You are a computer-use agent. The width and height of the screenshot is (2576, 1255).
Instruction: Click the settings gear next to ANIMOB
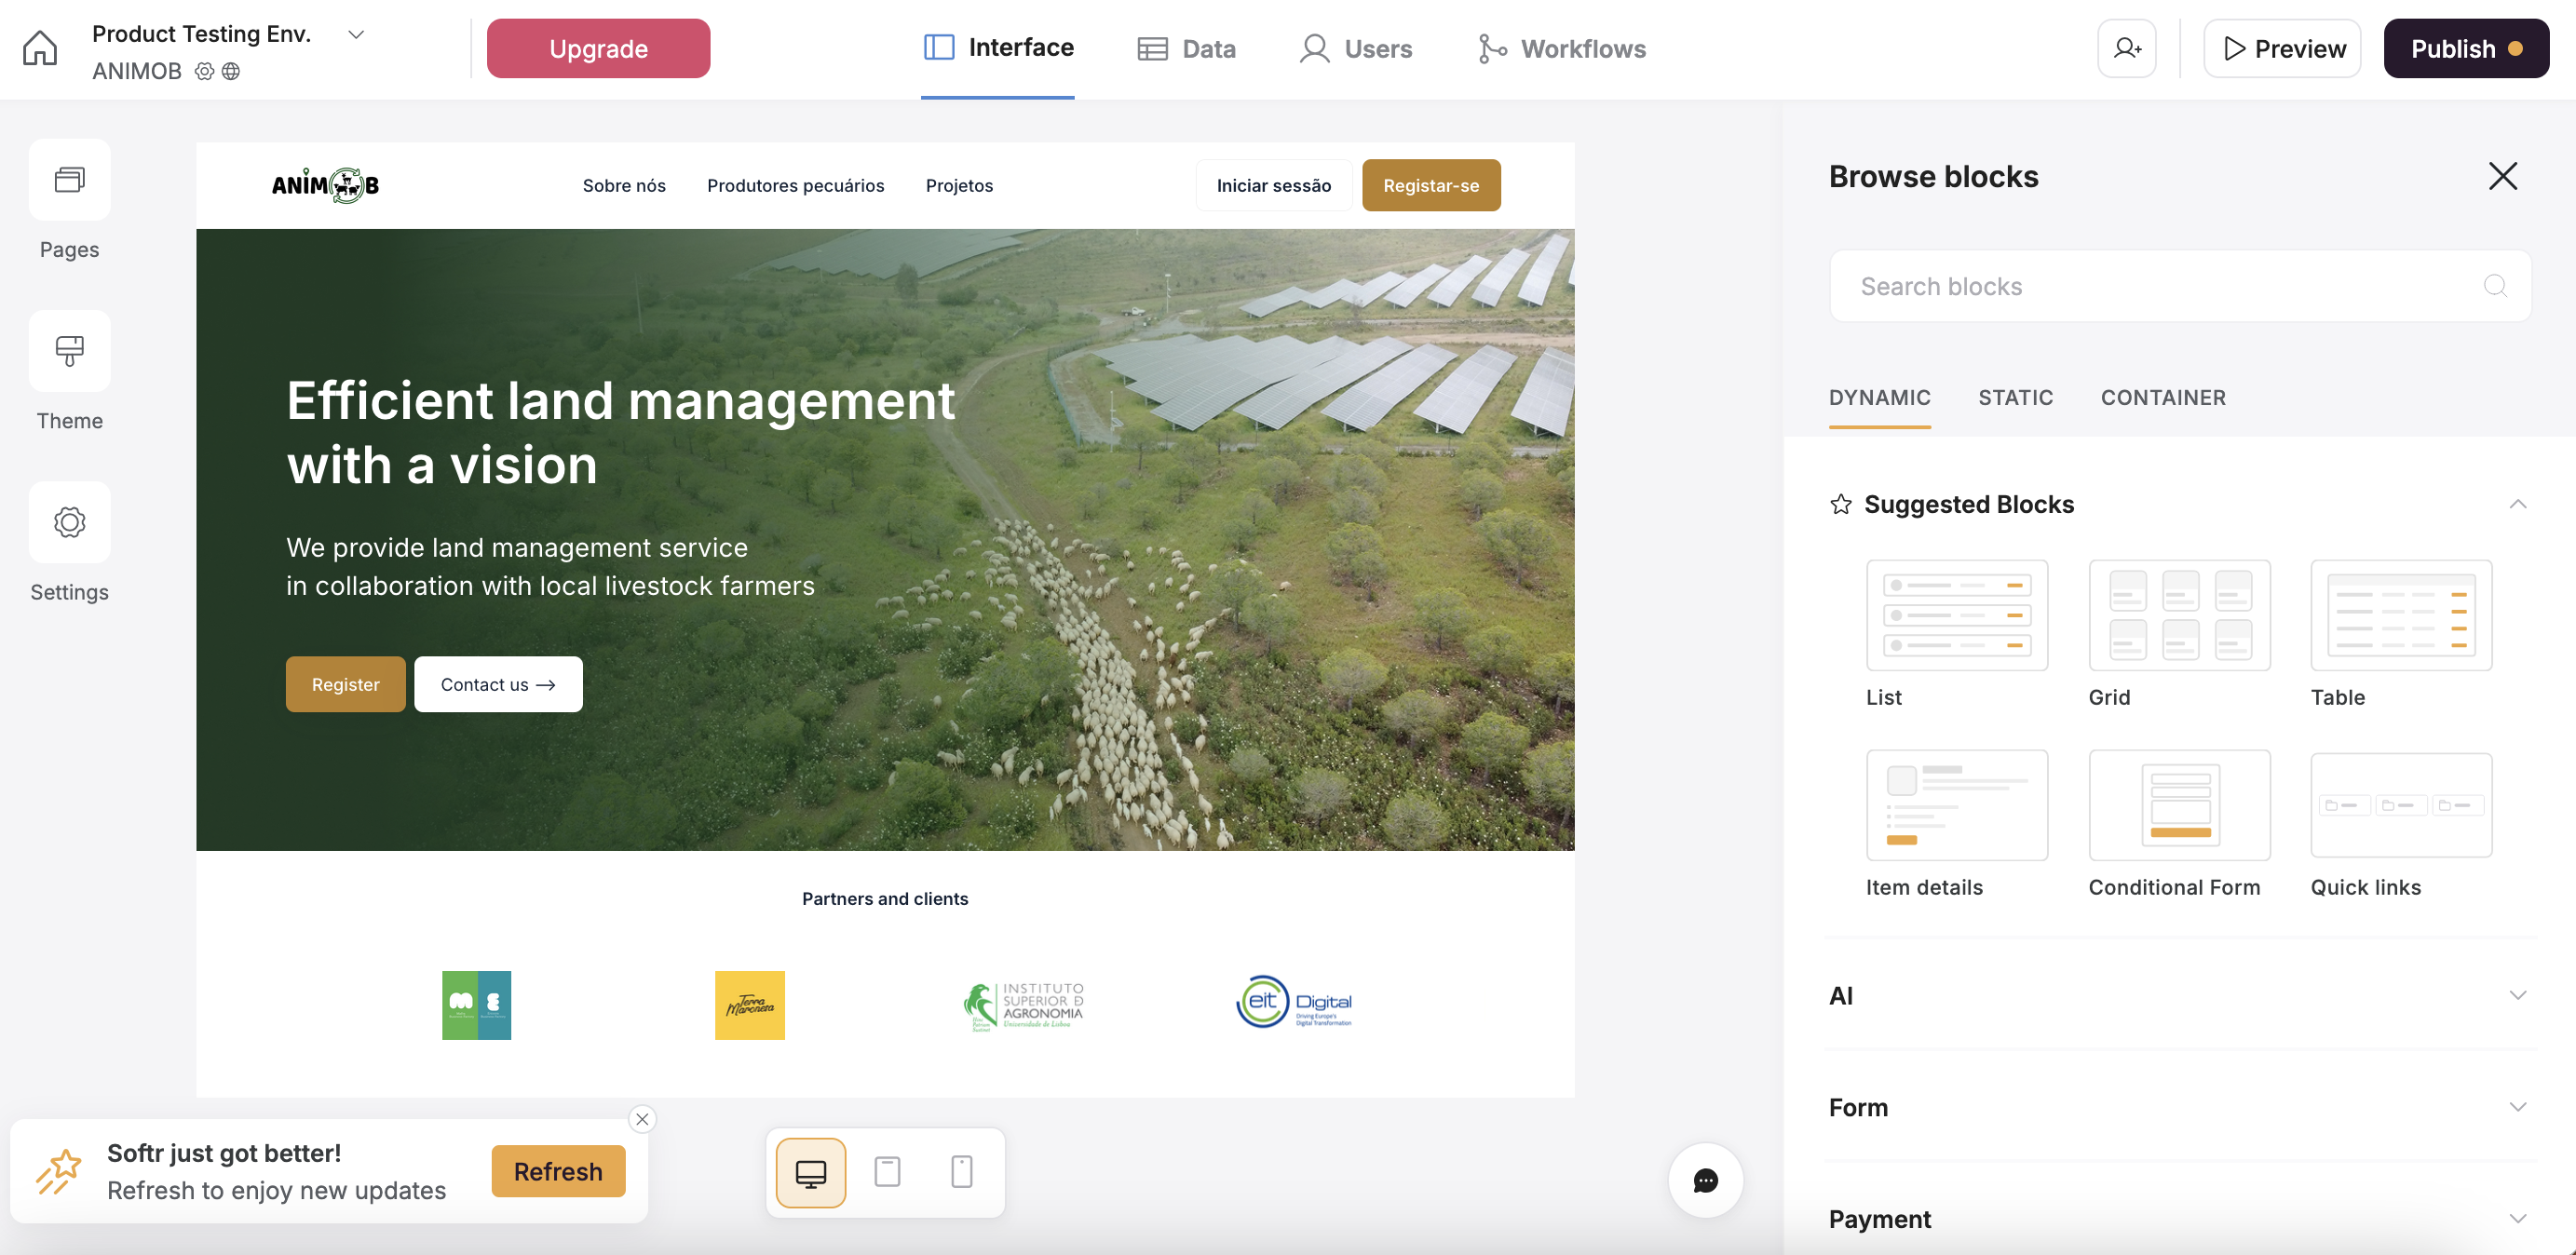pyautogui.click(x=204, y=71)
